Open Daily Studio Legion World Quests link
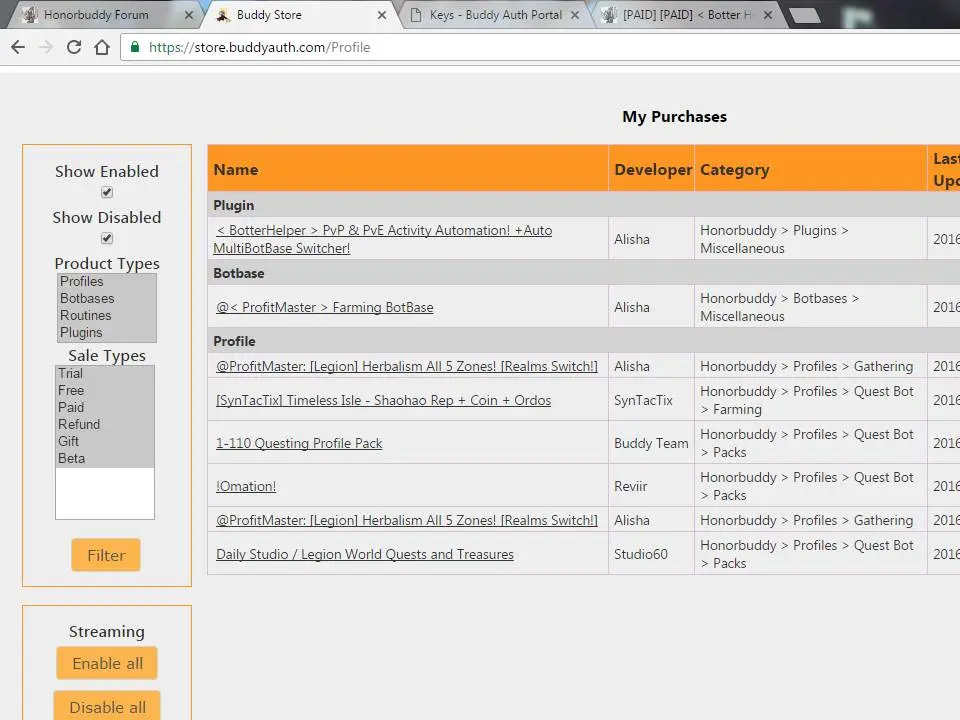This screenshot has width=960, height=720. [365, 554]
